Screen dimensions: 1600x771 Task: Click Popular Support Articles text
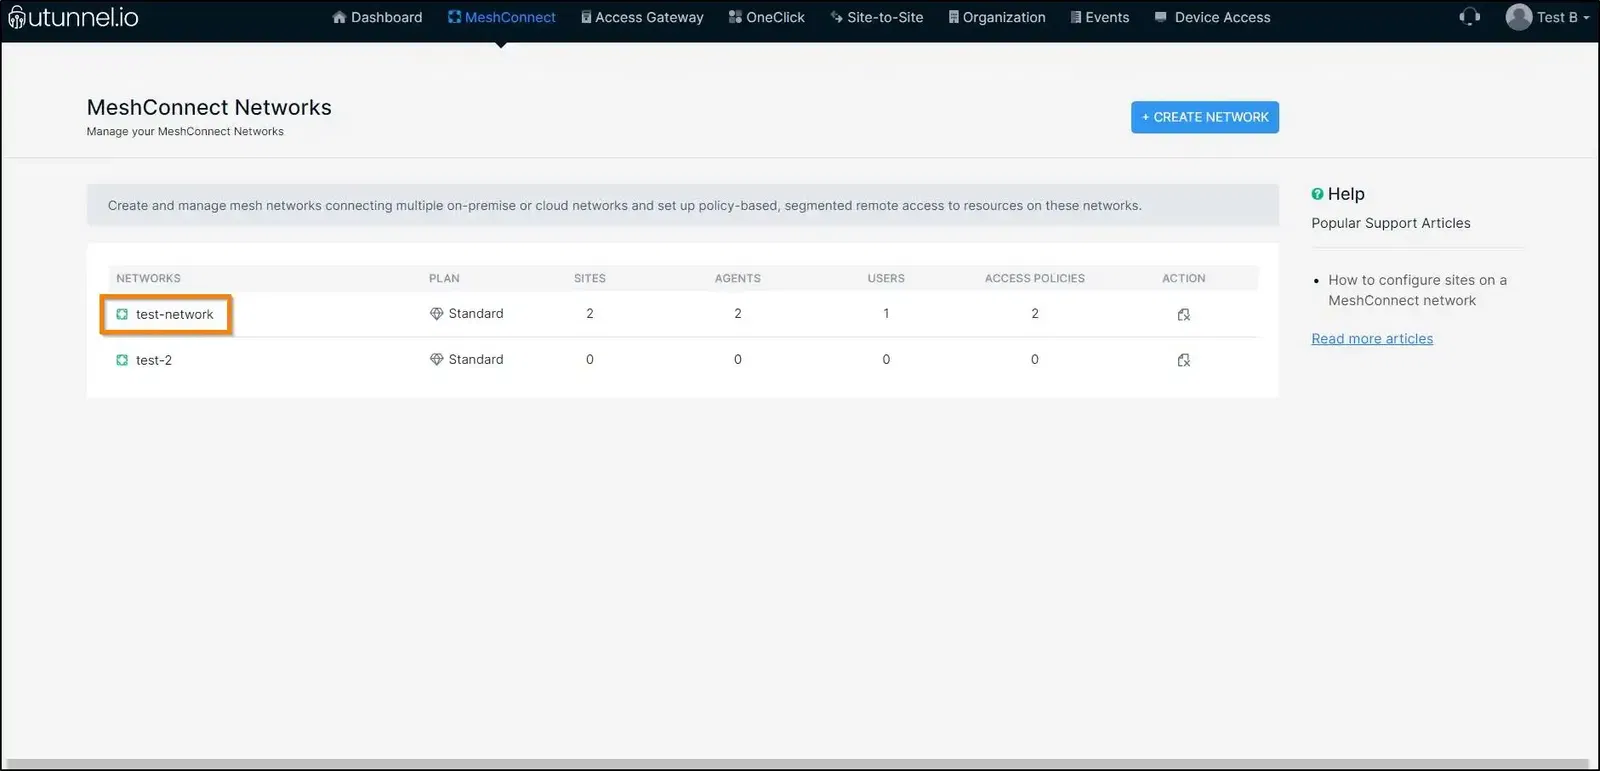tap(1391, 223)
